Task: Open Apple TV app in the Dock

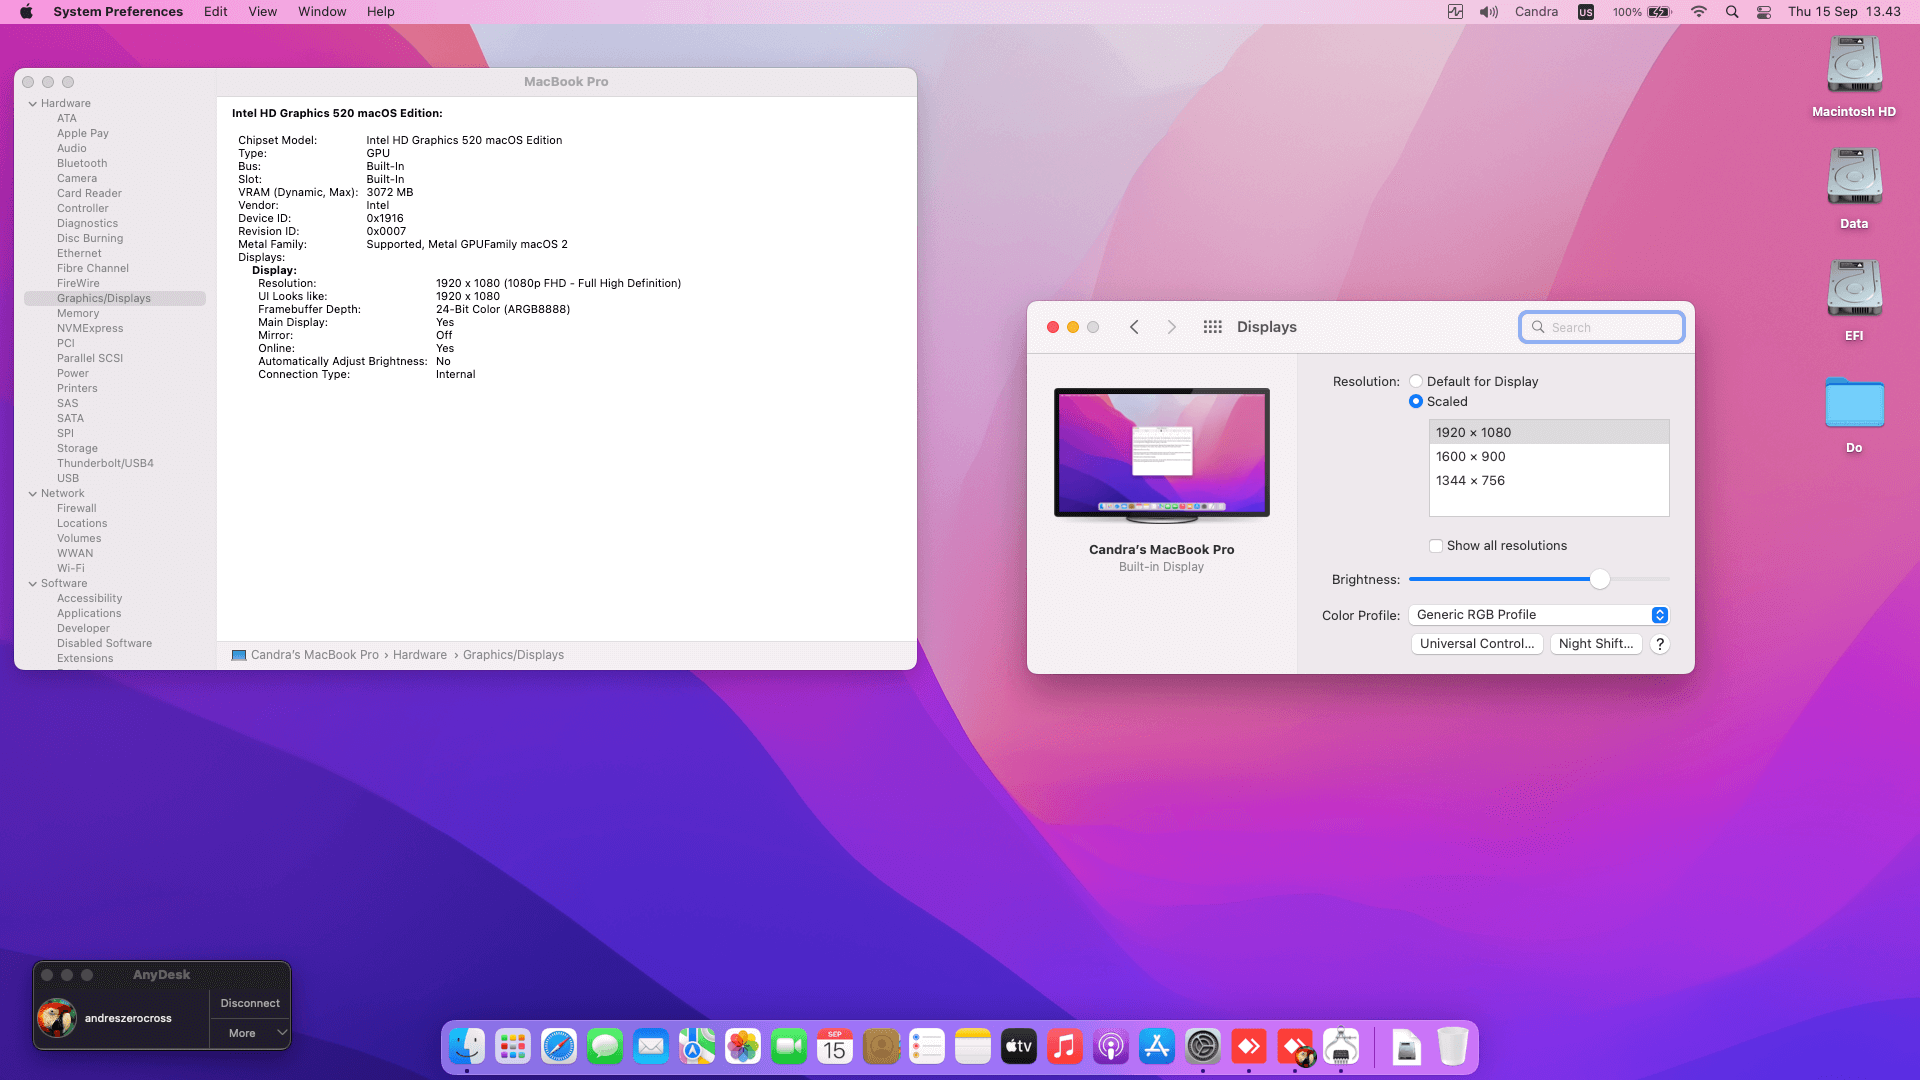Action: pyautogui.click(x=1019, y=1047)
